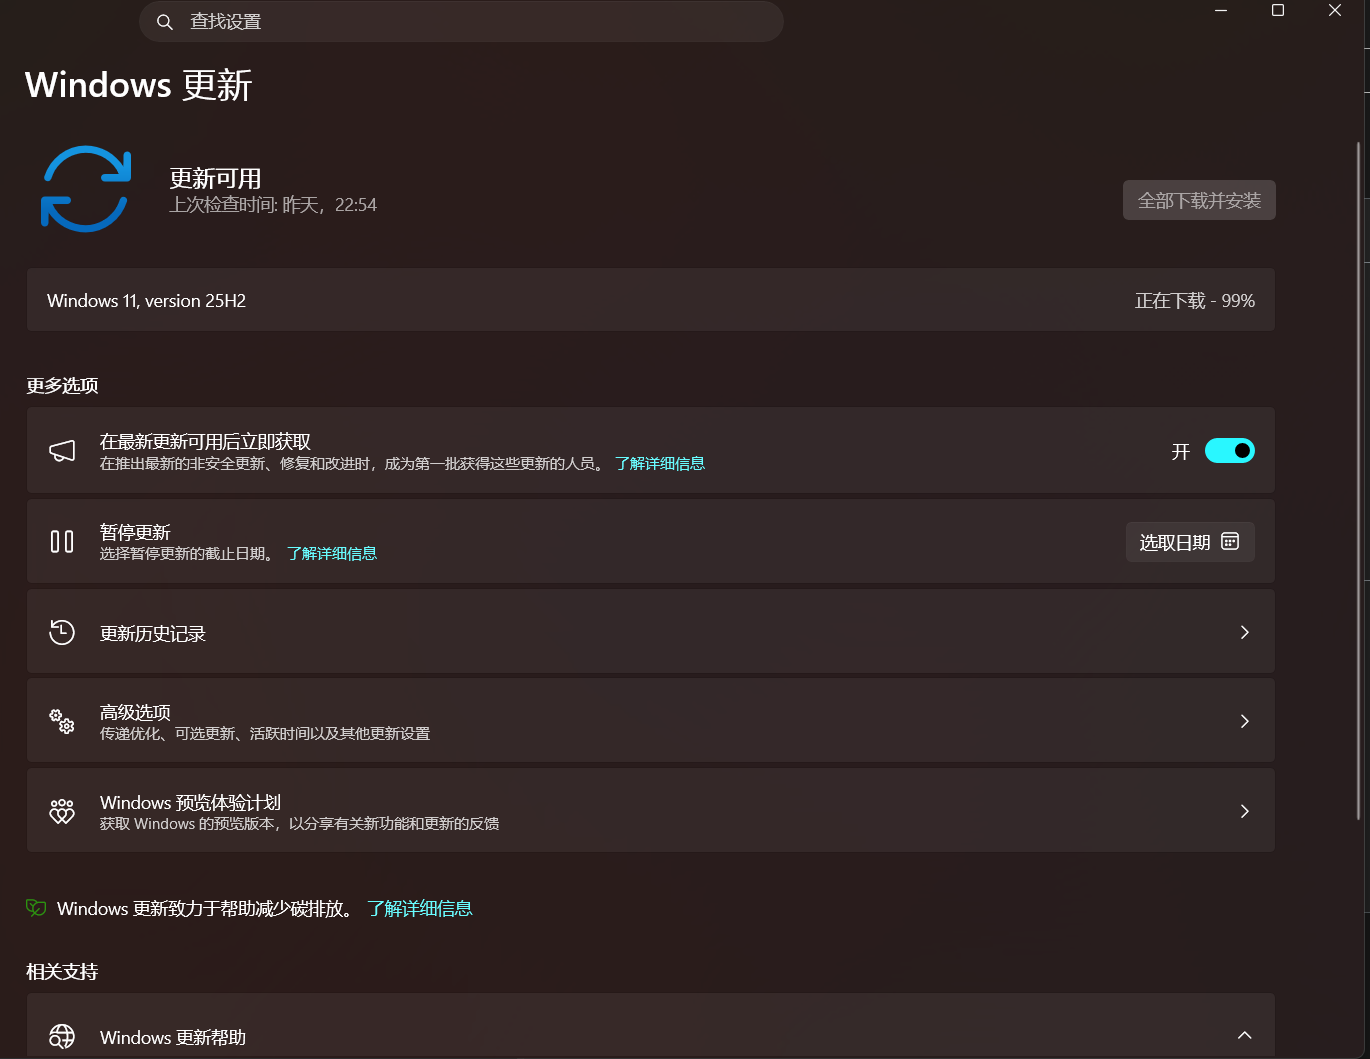Click the 在最新更新可用后立即获取 title
1370x1059 pixels.
tap(205, 442)
